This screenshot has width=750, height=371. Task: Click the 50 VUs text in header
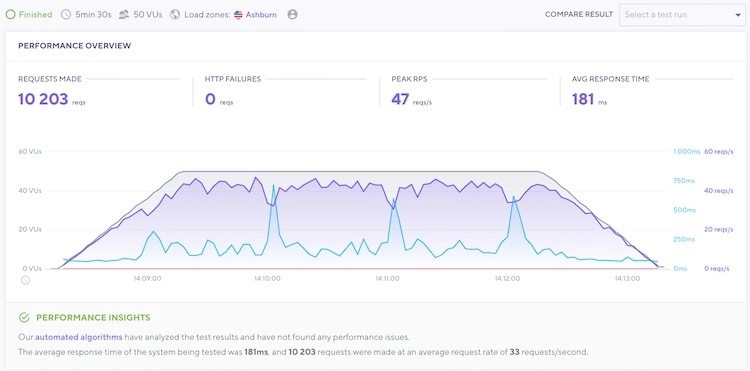(x=148, y=14)
